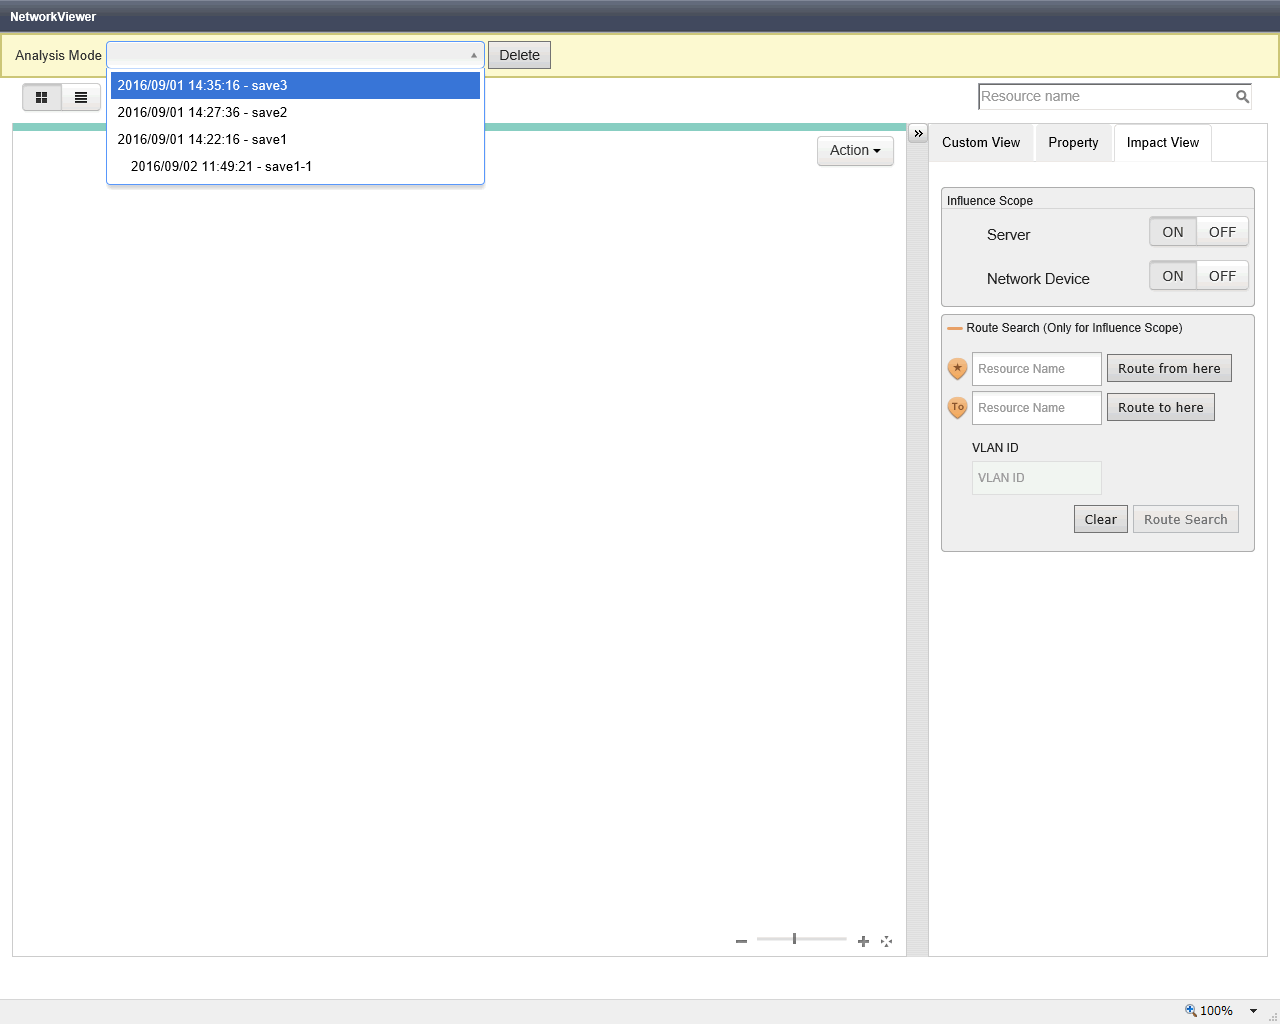This screenshot has width=1280, height=1024.
Task: Open the Action dropdown menu
Action: (x=855, y=150)
